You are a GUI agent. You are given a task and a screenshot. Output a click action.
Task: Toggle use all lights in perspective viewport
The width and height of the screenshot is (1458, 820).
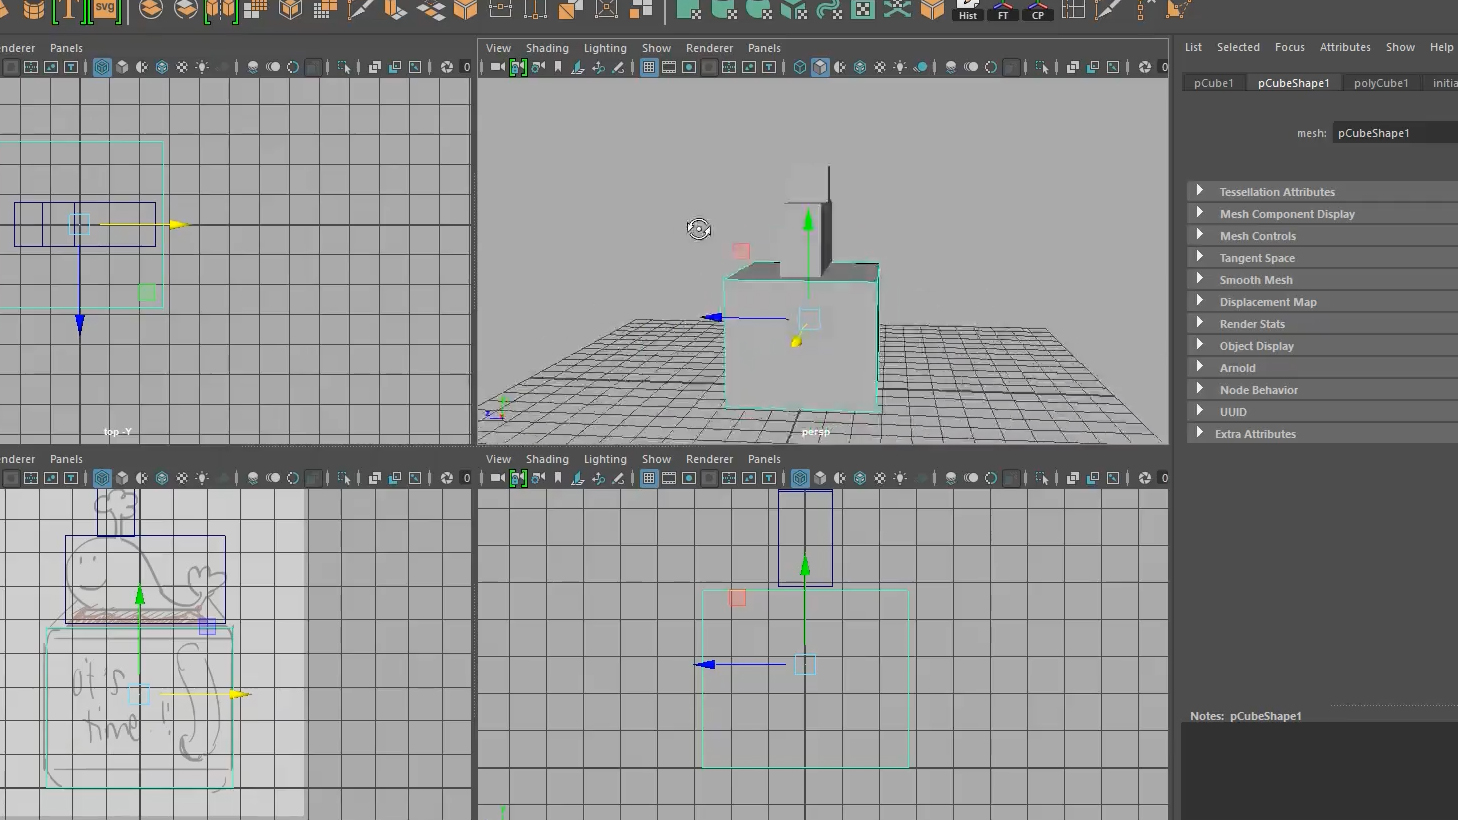point(900,67)
